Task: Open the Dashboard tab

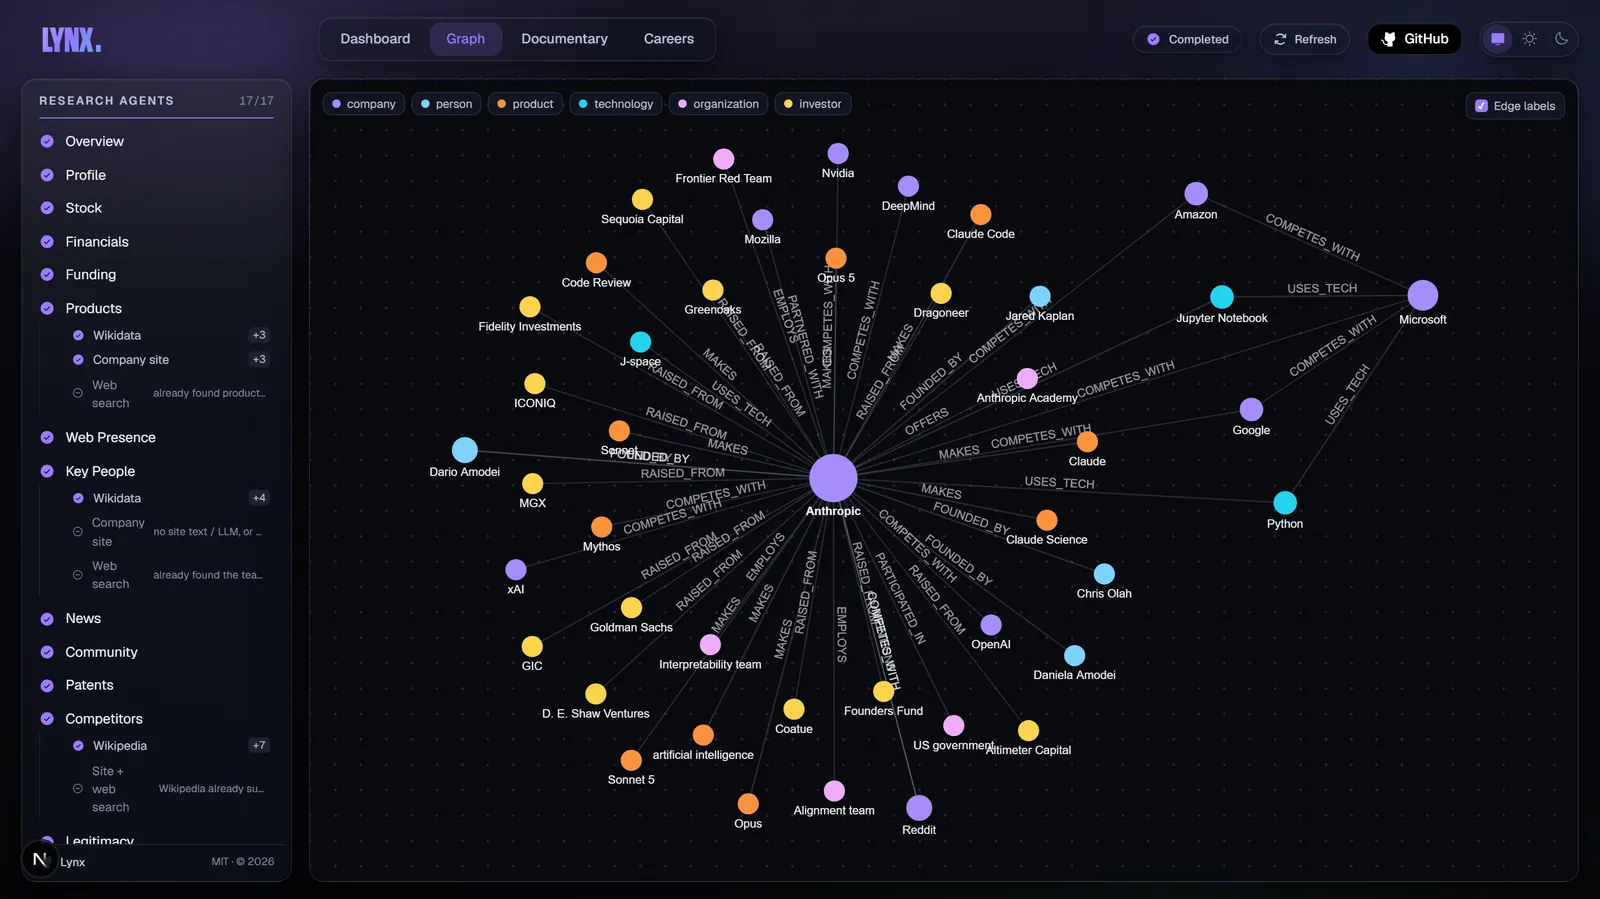Action: point(375,39)
